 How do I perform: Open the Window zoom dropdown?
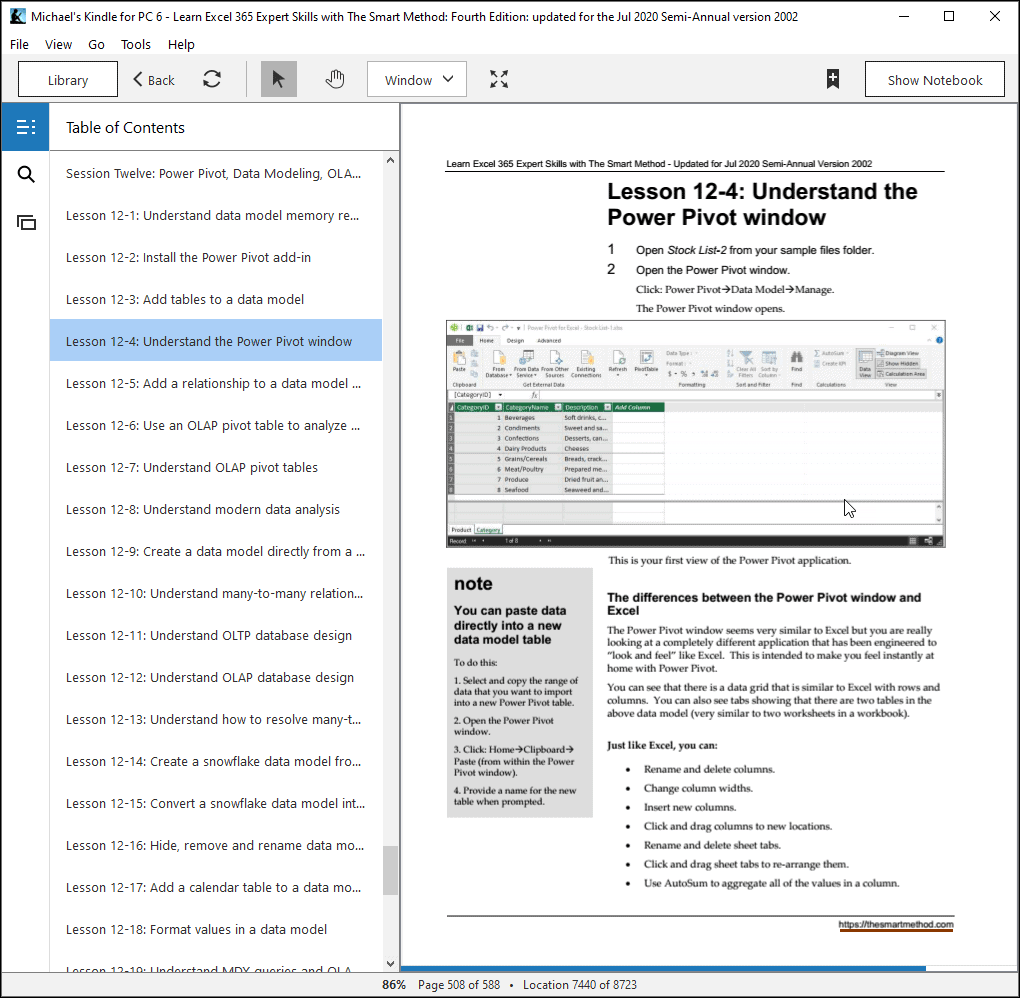pos(417,79)
